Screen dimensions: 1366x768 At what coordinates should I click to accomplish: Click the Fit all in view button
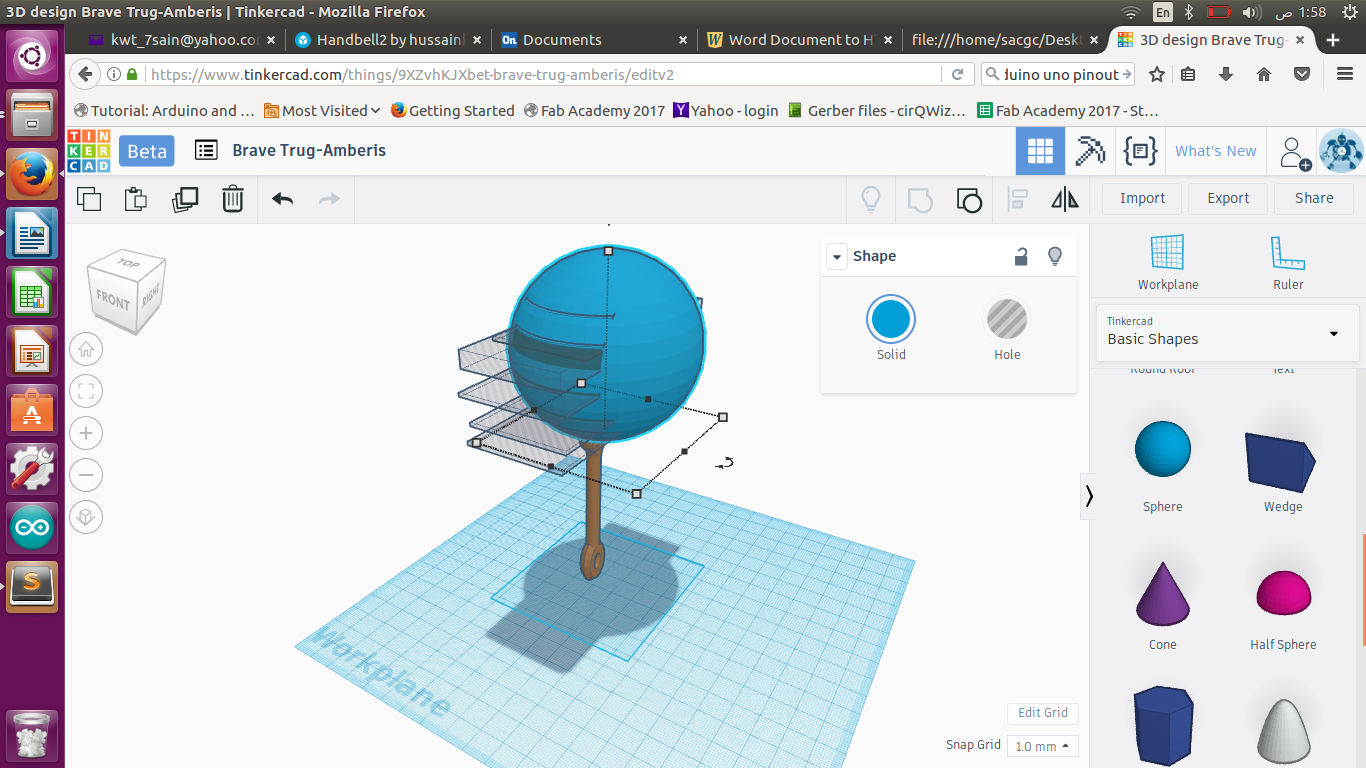pos(87,391)
